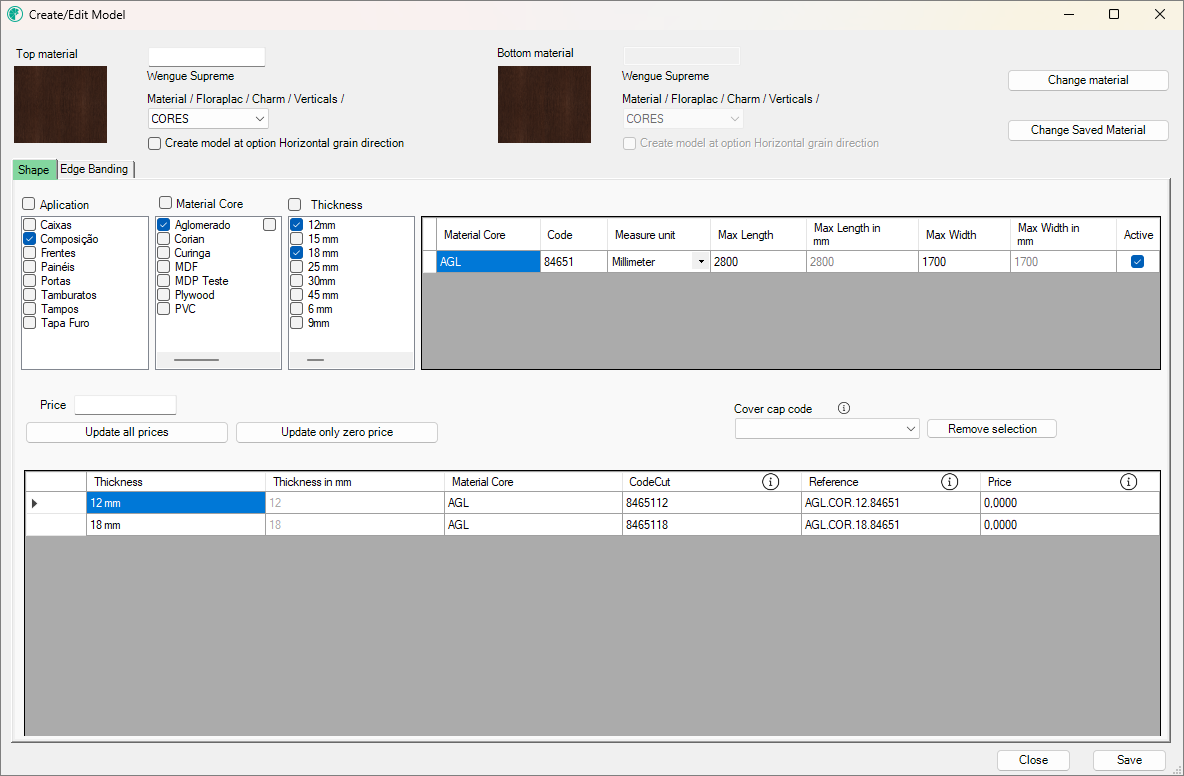Click the info icon in Price column header

tap(1128, 482)
